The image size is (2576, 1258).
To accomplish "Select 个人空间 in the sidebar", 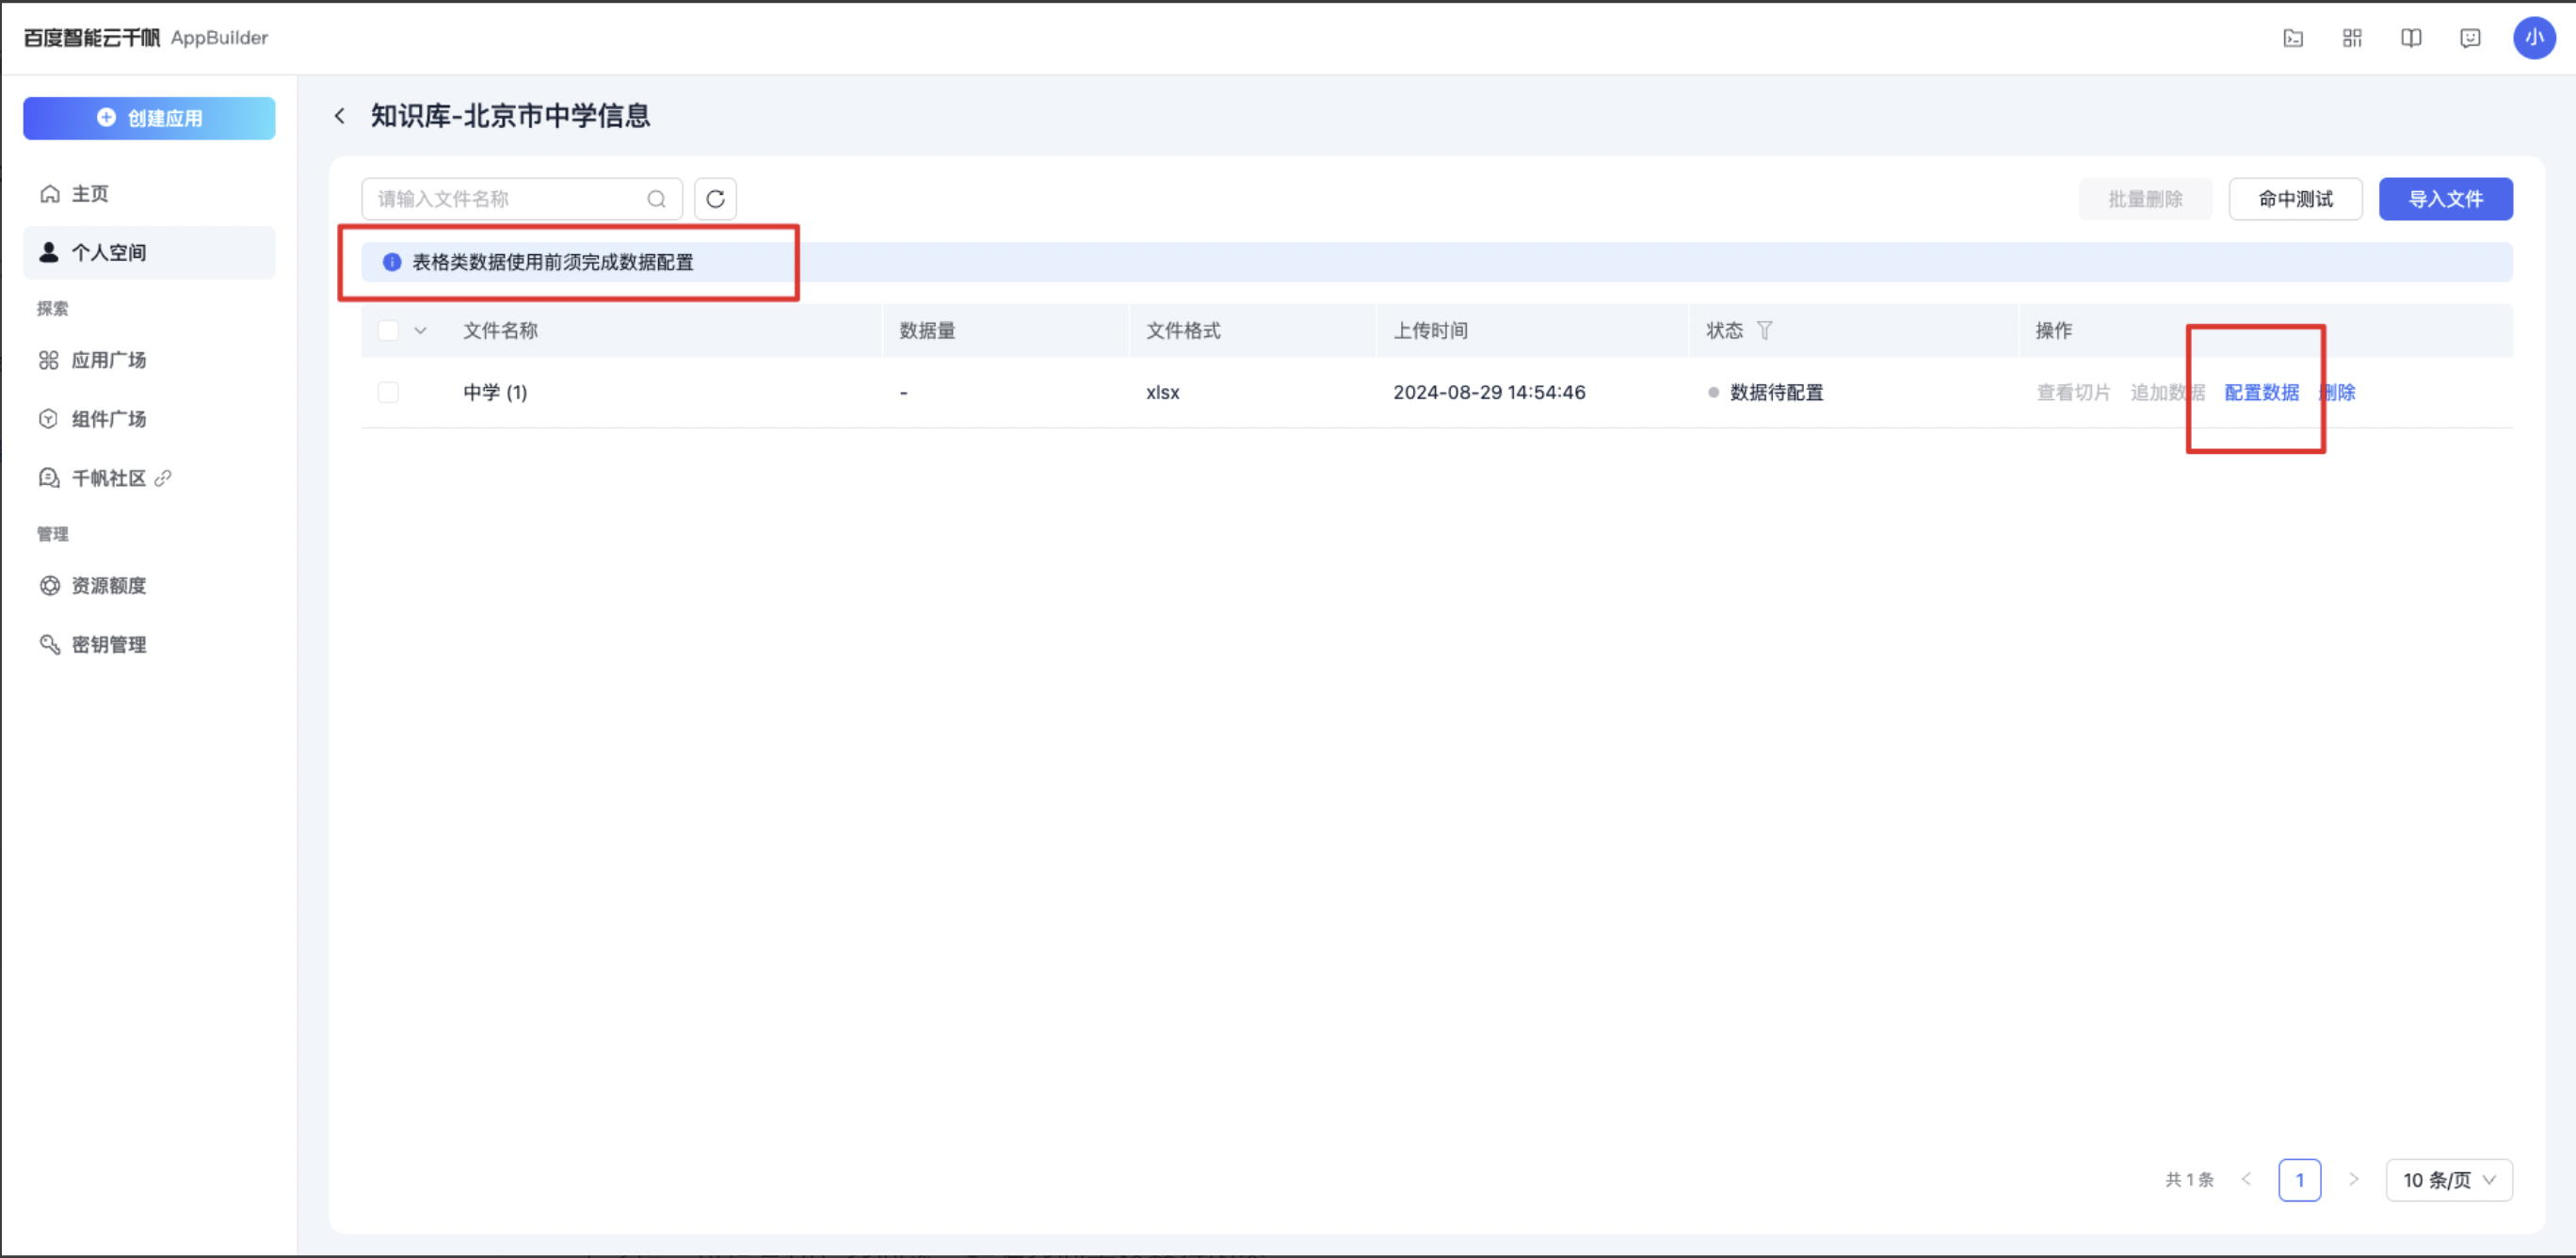I will 149,252.
